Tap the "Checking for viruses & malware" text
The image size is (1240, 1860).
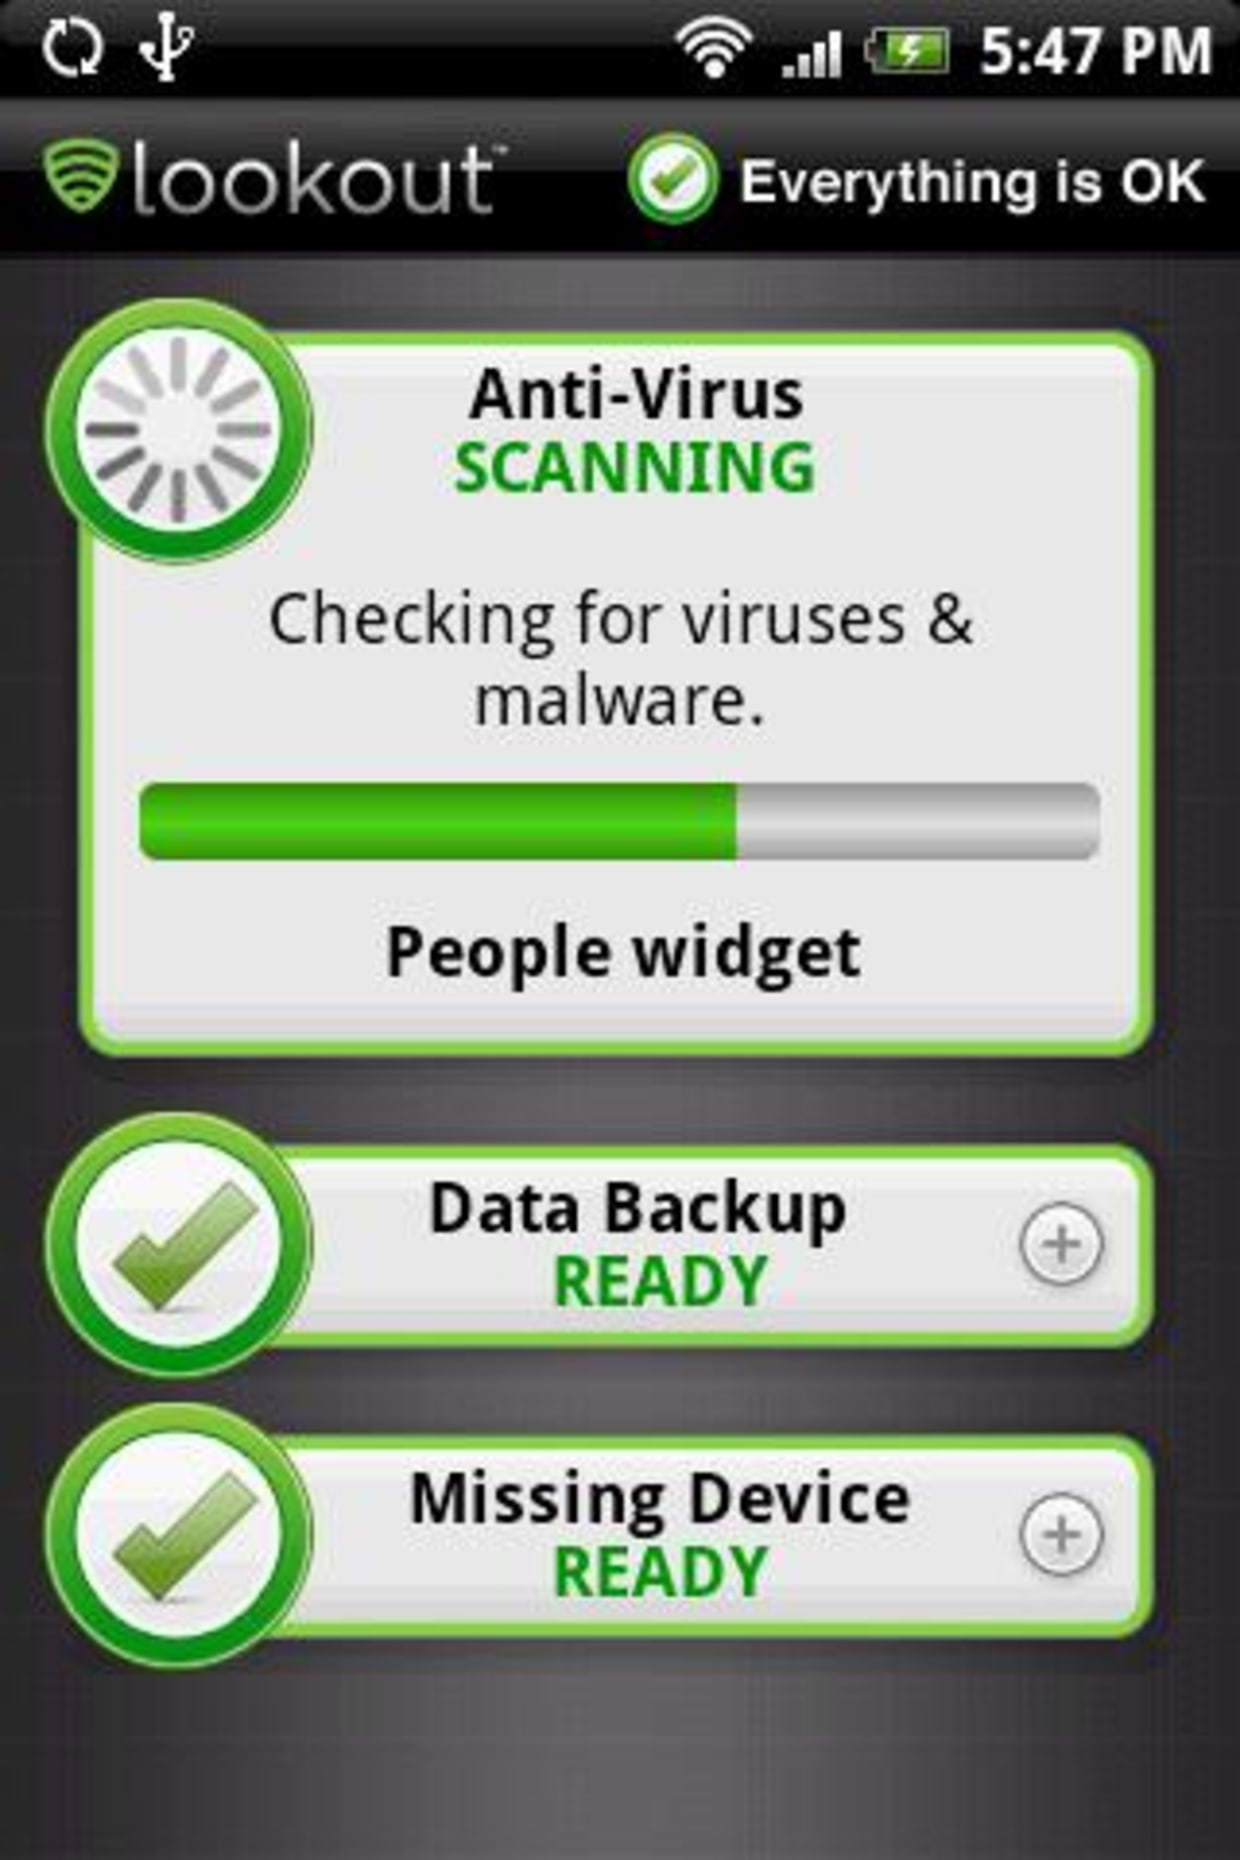coord(620,659)
